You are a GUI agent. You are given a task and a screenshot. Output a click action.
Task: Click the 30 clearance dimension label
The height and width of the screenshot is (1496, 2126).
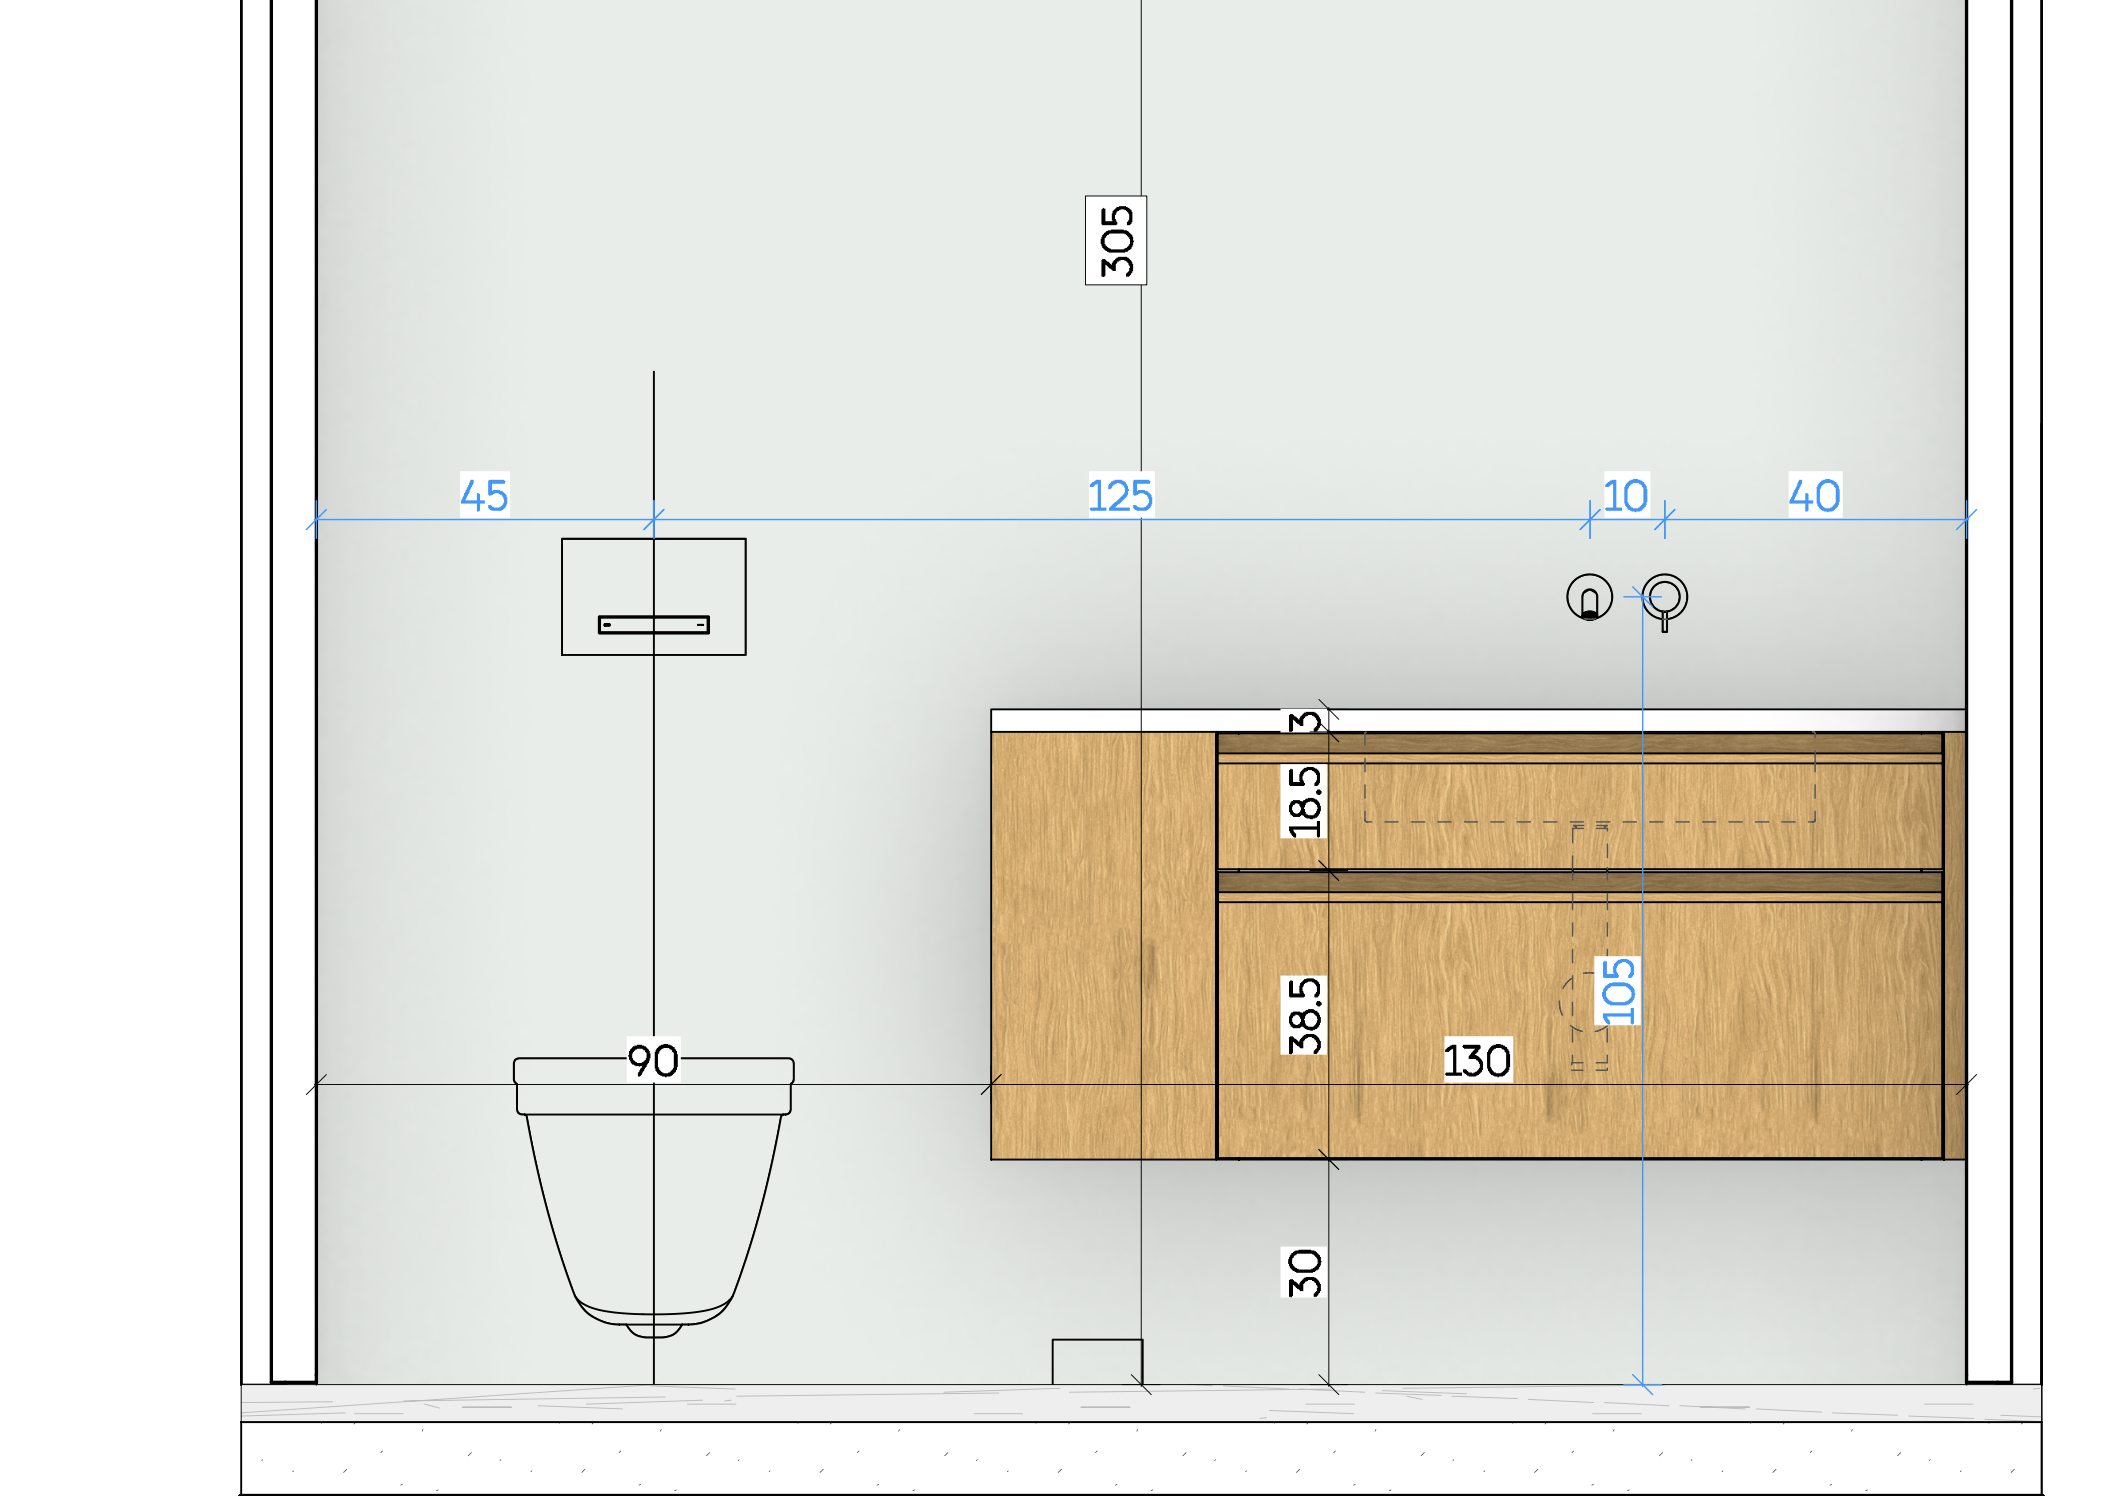point(1304,1272)
